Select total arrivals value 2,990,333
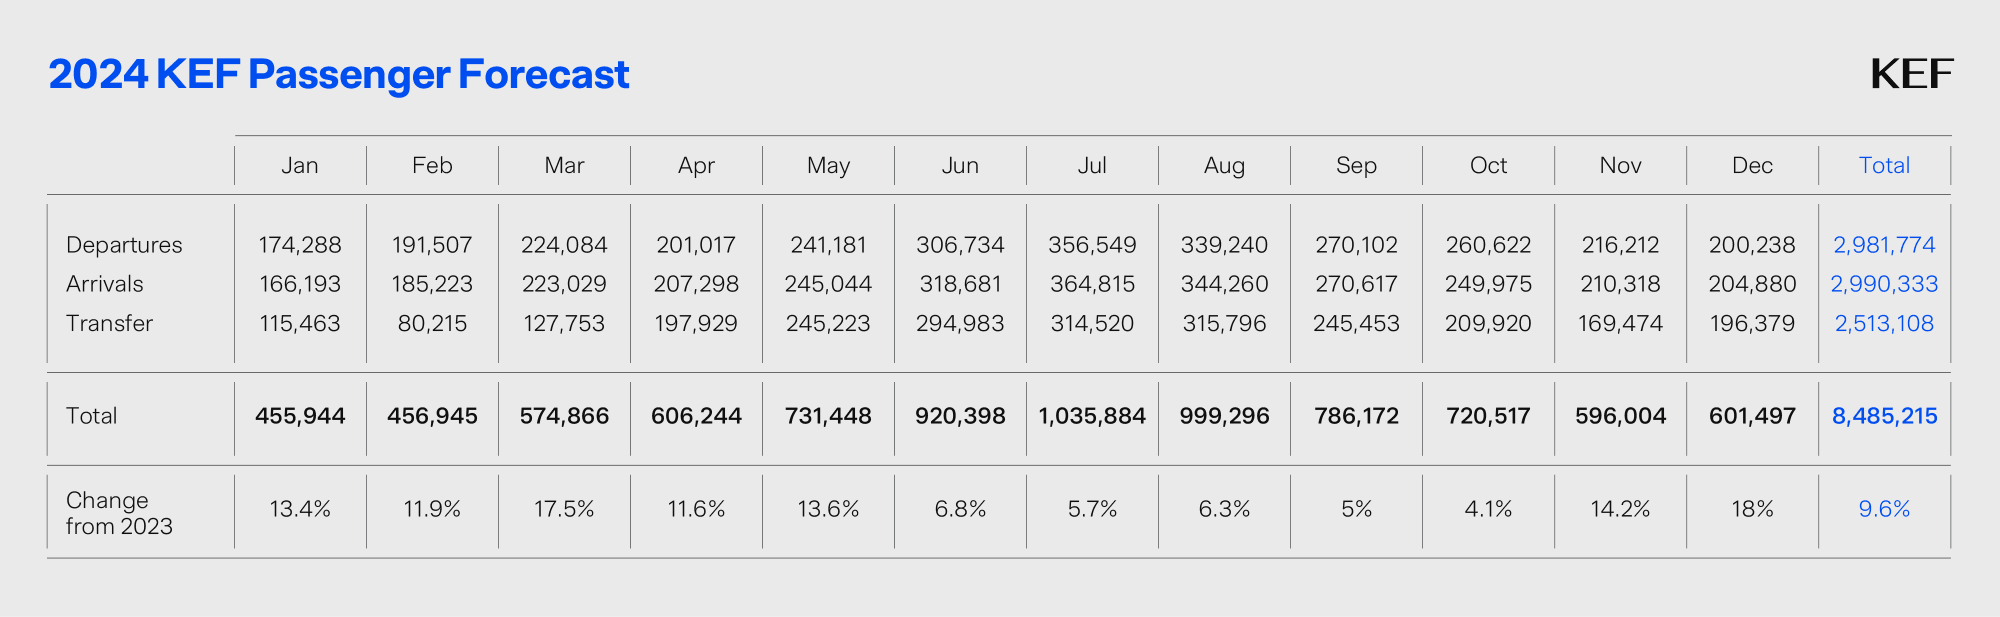Image resolution: width=2000 pixels, height=617 pixels. pos(1884,284)
